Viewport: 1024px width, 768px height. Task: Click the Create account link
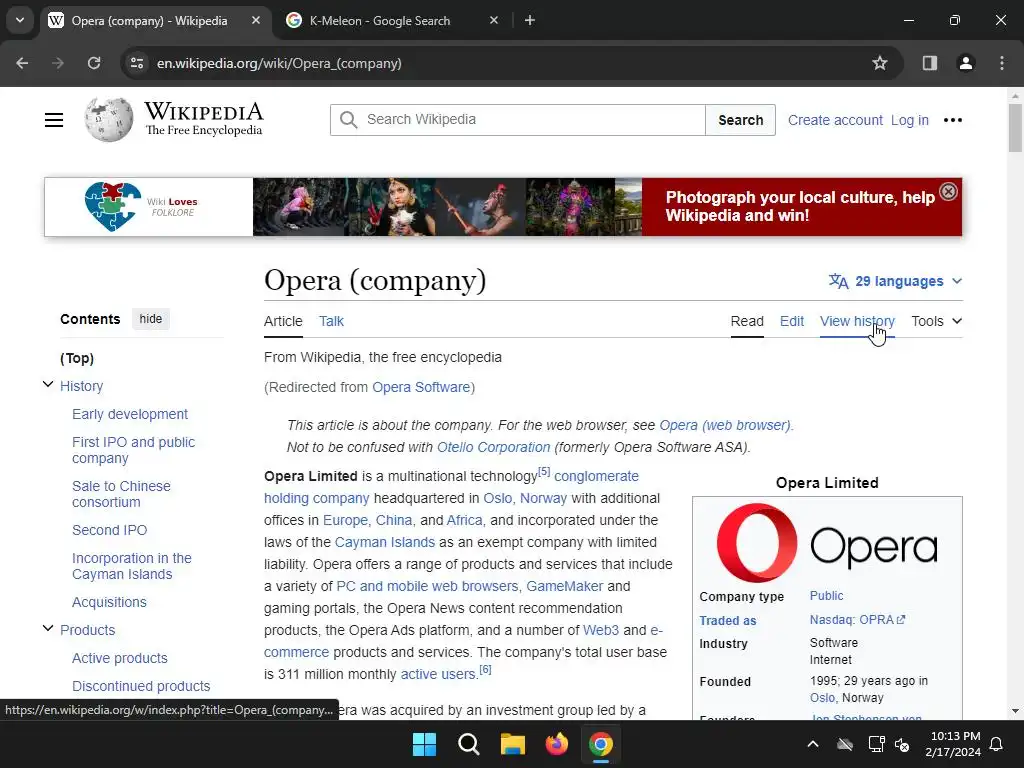[x=835, y=120]
